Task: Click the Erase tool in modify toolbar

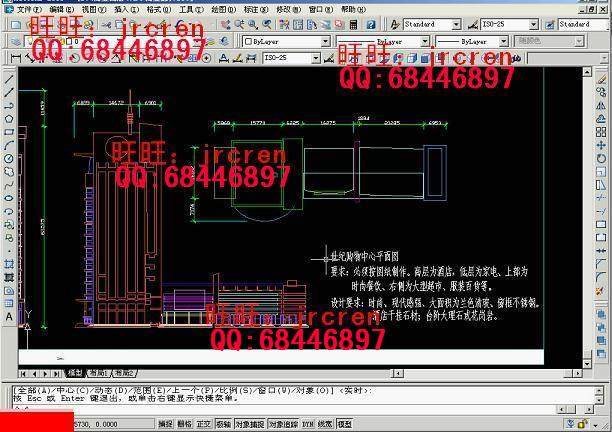Action: pyautogui.click(x=601, y=79)
